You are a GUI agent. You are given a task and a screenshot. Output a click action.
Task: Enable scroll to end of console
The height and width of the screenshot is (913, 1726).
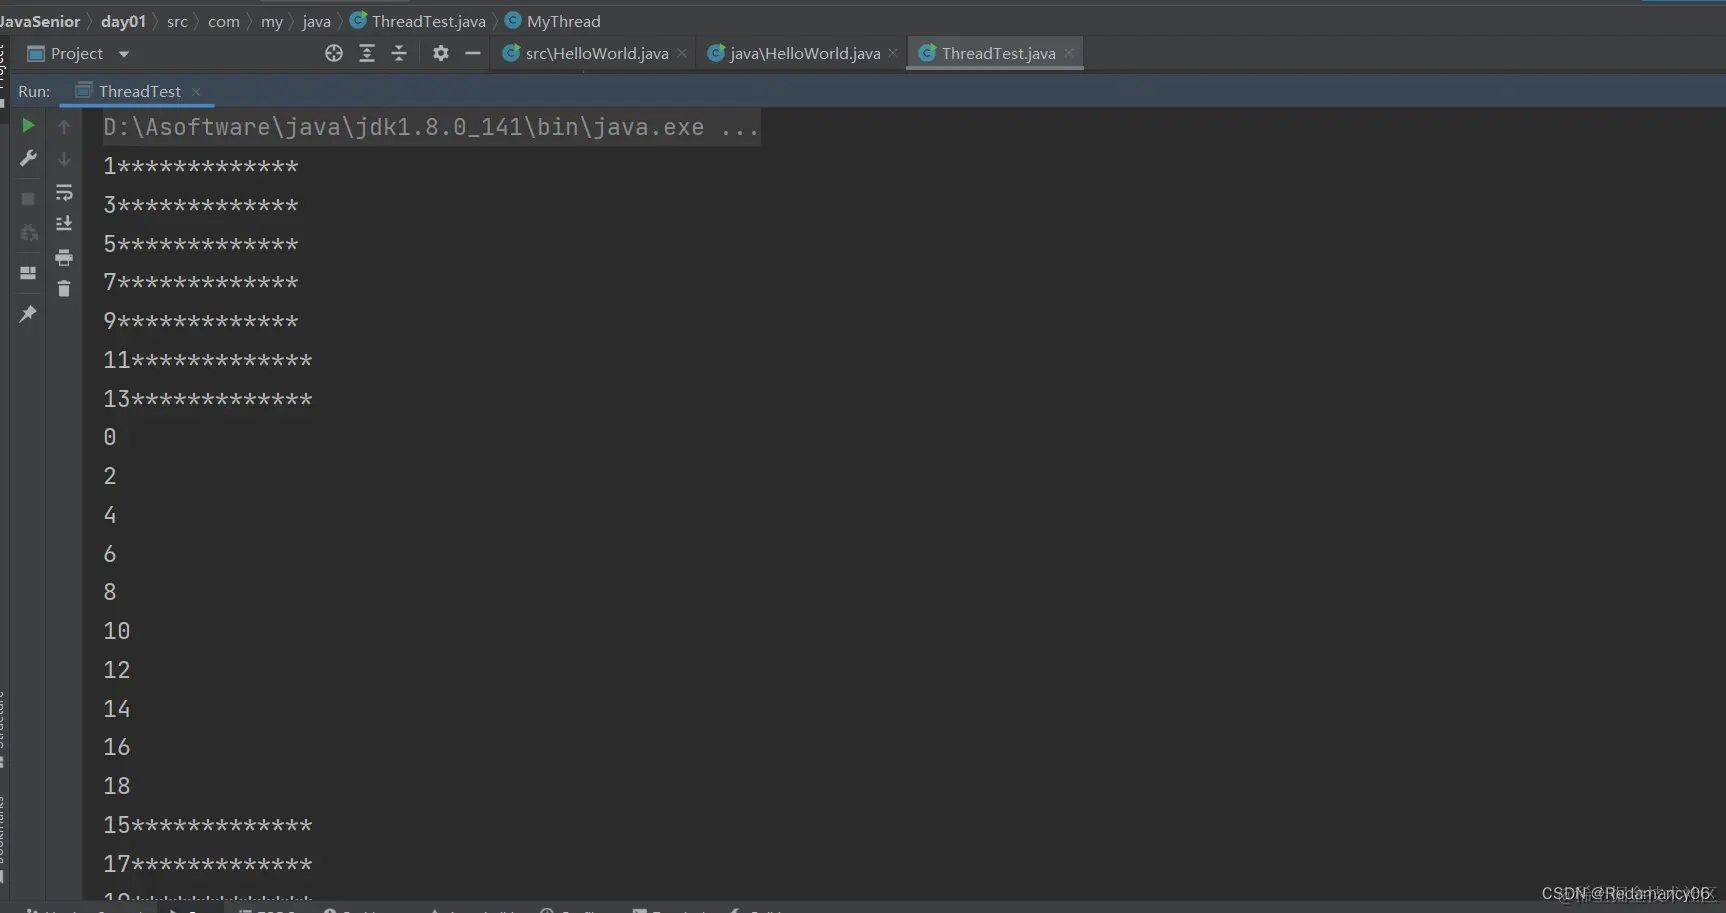click(64, 223)
